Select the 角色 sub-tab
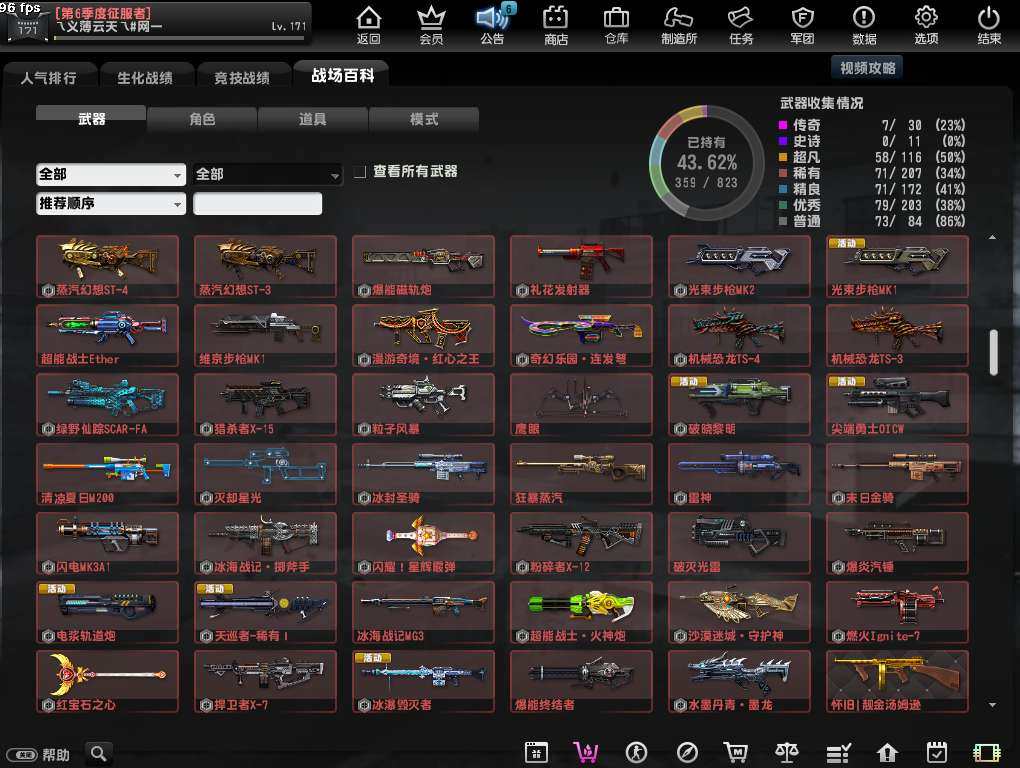 [x=202, y=119]
